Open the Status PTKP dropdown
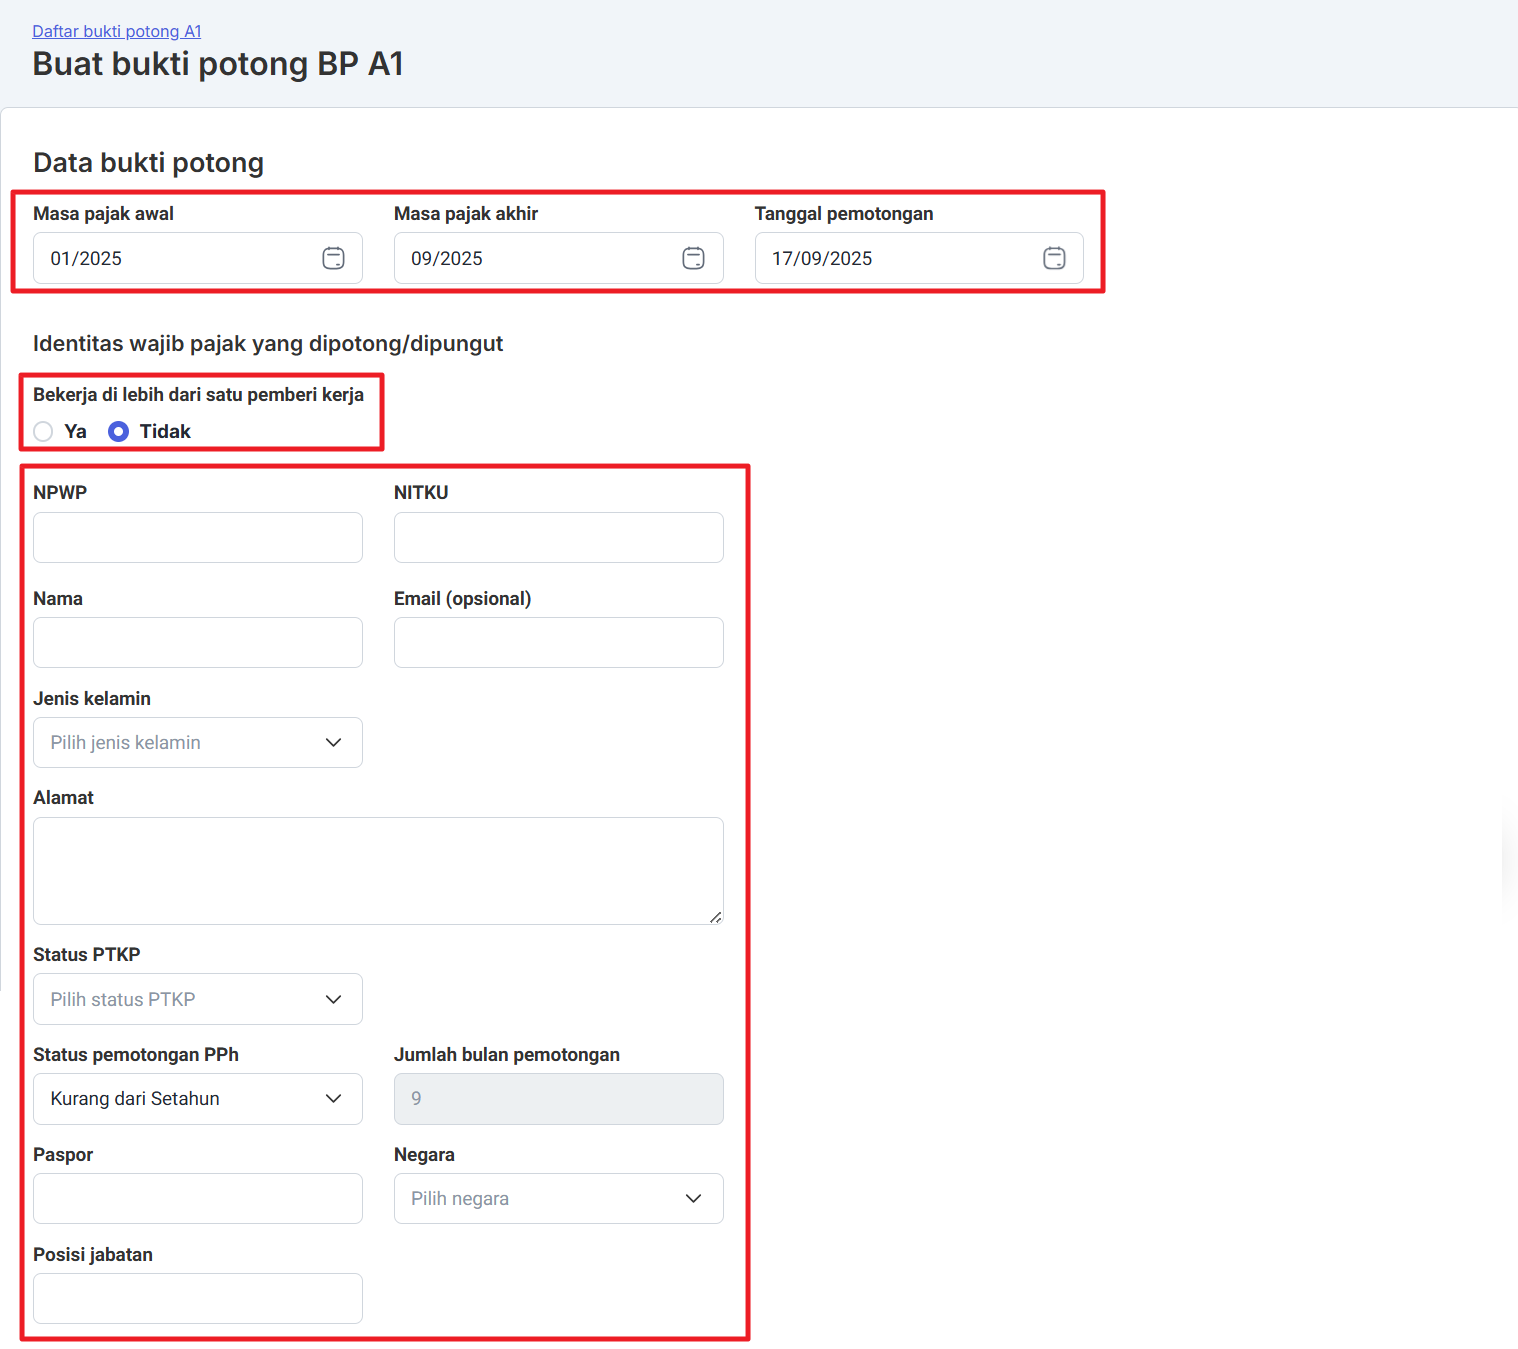This screenshot has width=1518, height=1349. point(198,999)
